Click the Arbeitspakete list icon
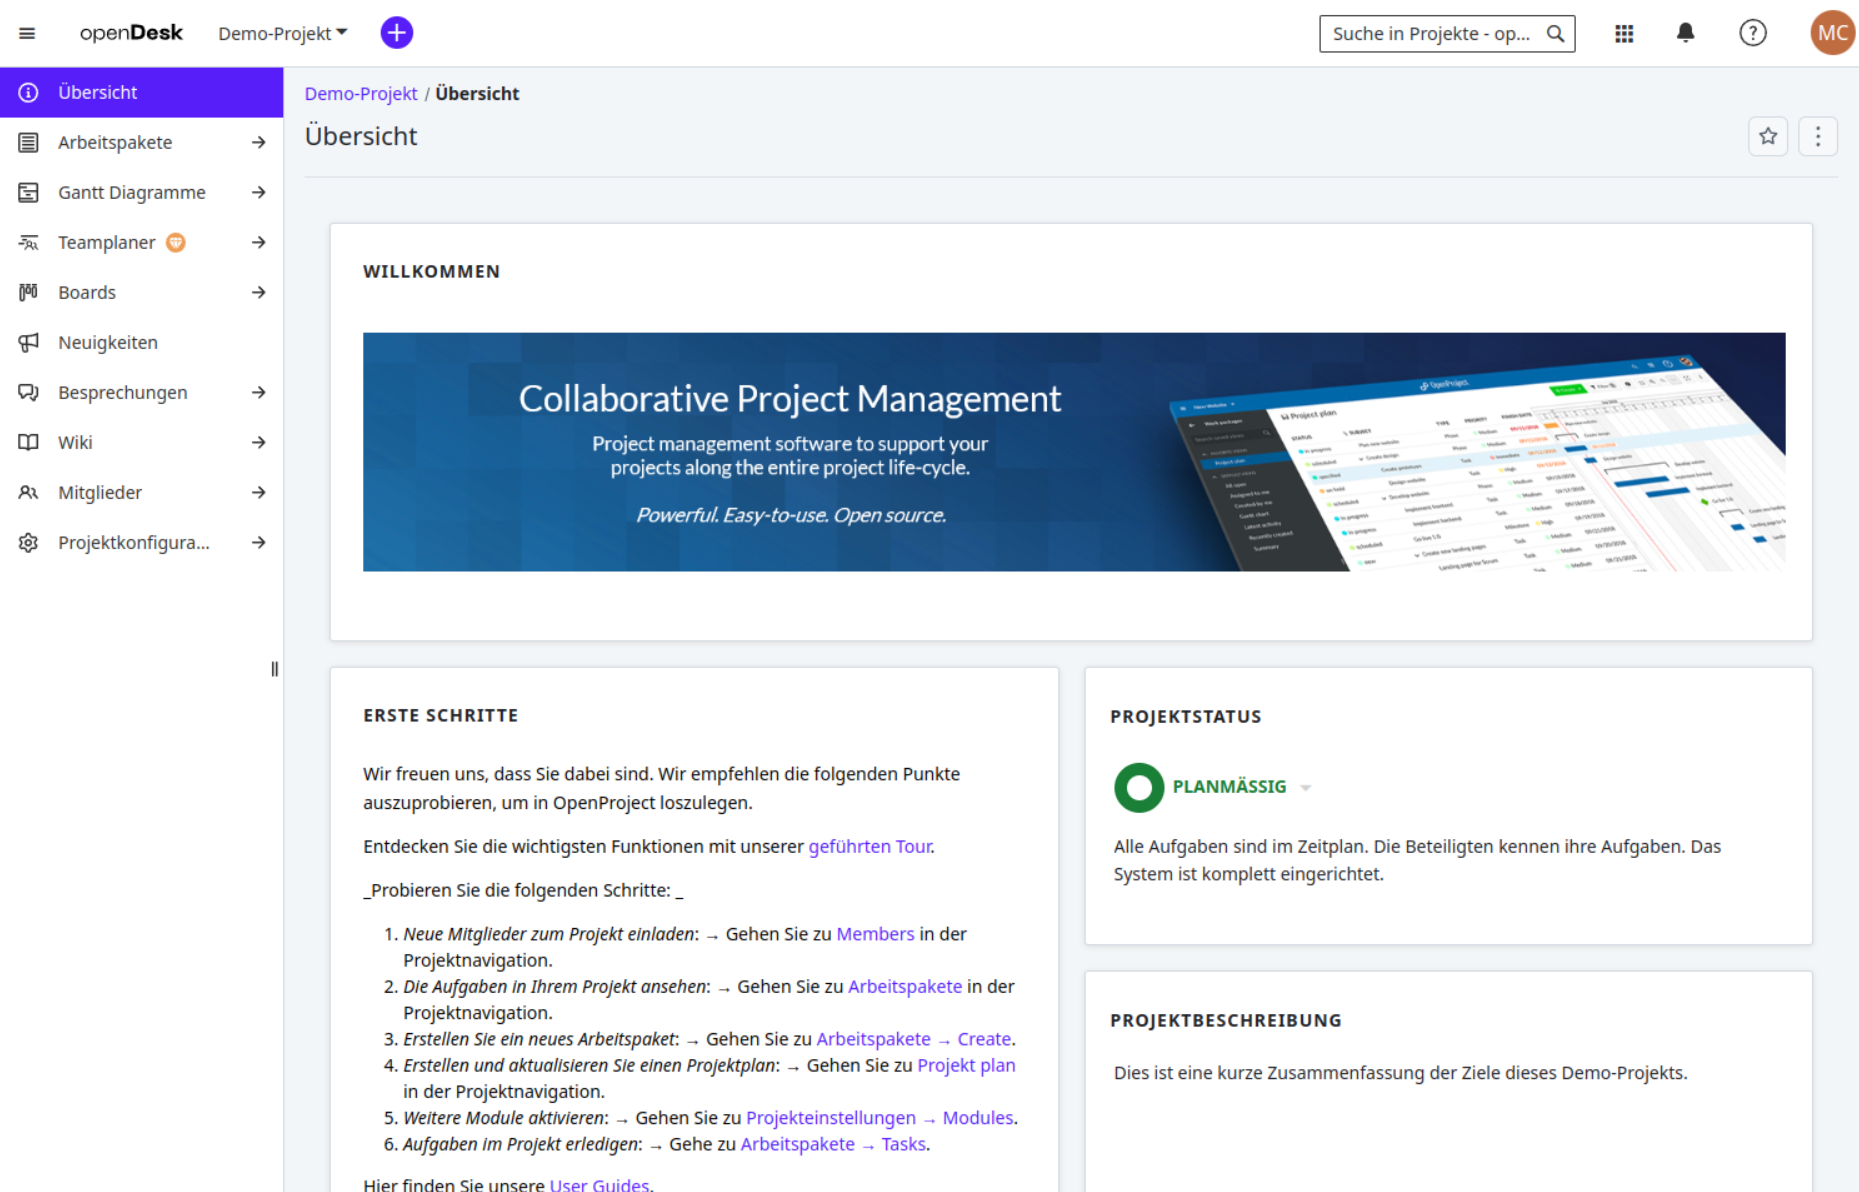Viewport: 1859px width, 1192px height. click(28, 142)
